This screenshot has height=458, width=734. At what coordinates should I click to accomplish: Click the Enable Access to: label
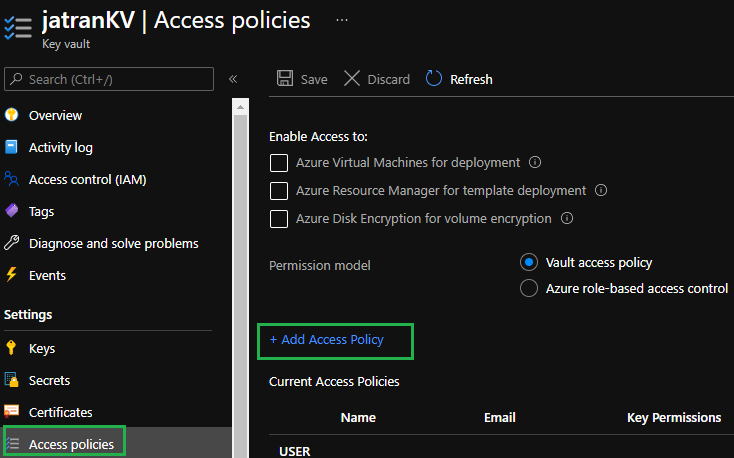318,136
